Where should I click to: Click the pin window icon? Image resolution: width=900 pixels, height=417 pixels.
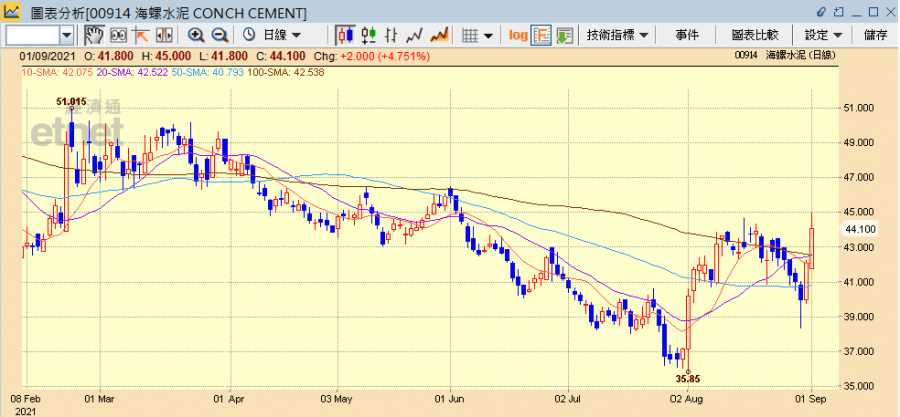point(821,11)
